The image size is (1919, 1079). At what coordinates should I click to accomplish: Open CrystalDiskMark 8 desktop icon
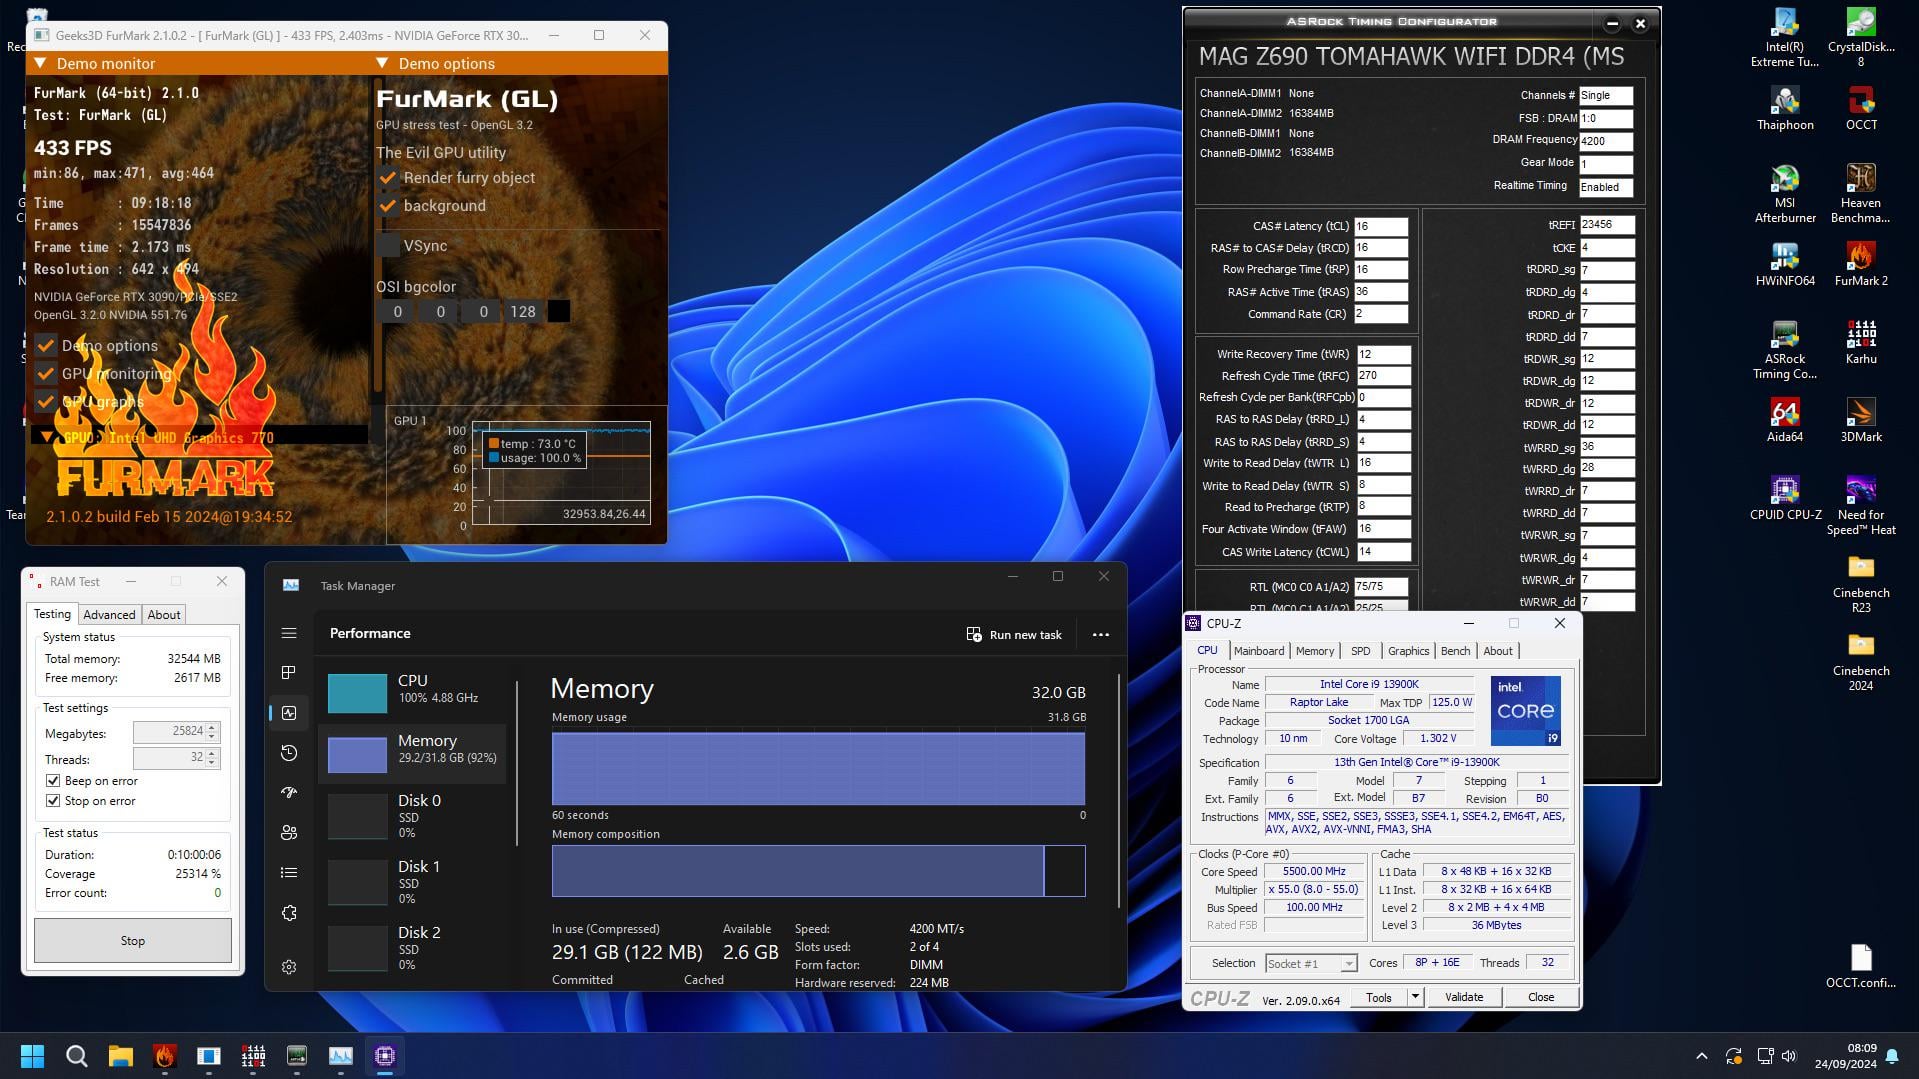tap(1860, 37)
